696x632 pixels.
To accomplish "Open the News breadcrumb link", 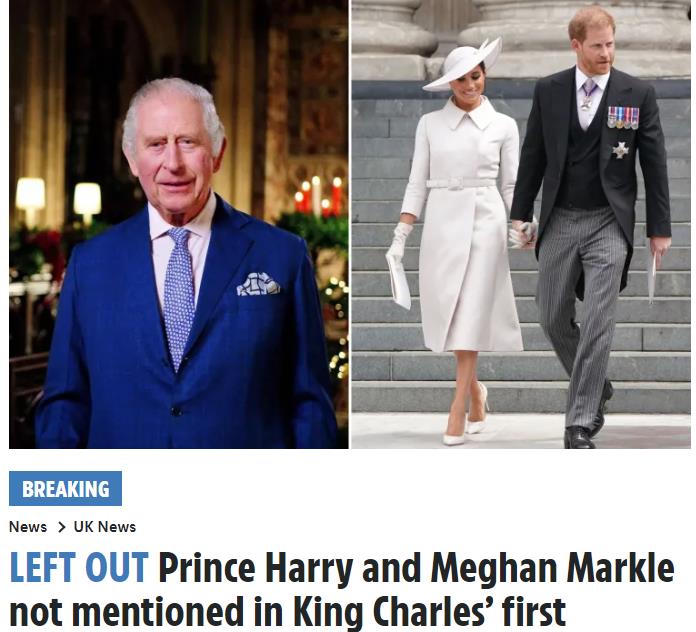I will click(28, 527).
